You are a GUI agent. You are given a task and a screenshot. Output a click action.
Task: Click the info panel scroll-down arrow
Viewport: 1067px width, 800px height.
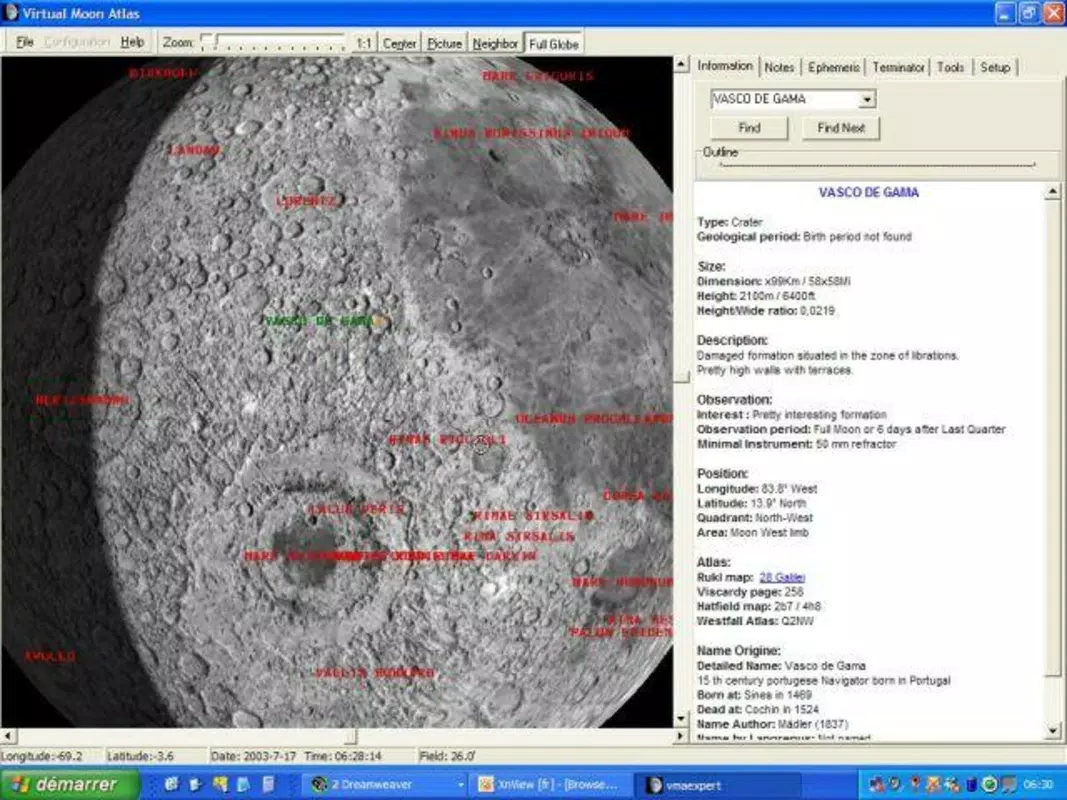coord(1053,731)
